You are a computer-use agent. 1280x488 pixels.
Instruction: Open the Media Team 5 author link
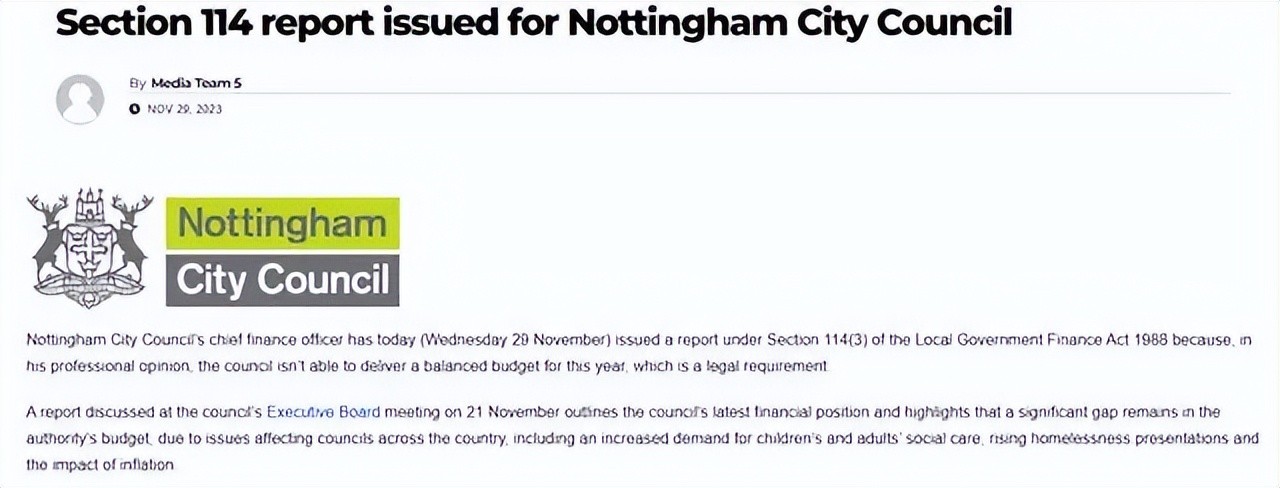[x=196, y=83]
